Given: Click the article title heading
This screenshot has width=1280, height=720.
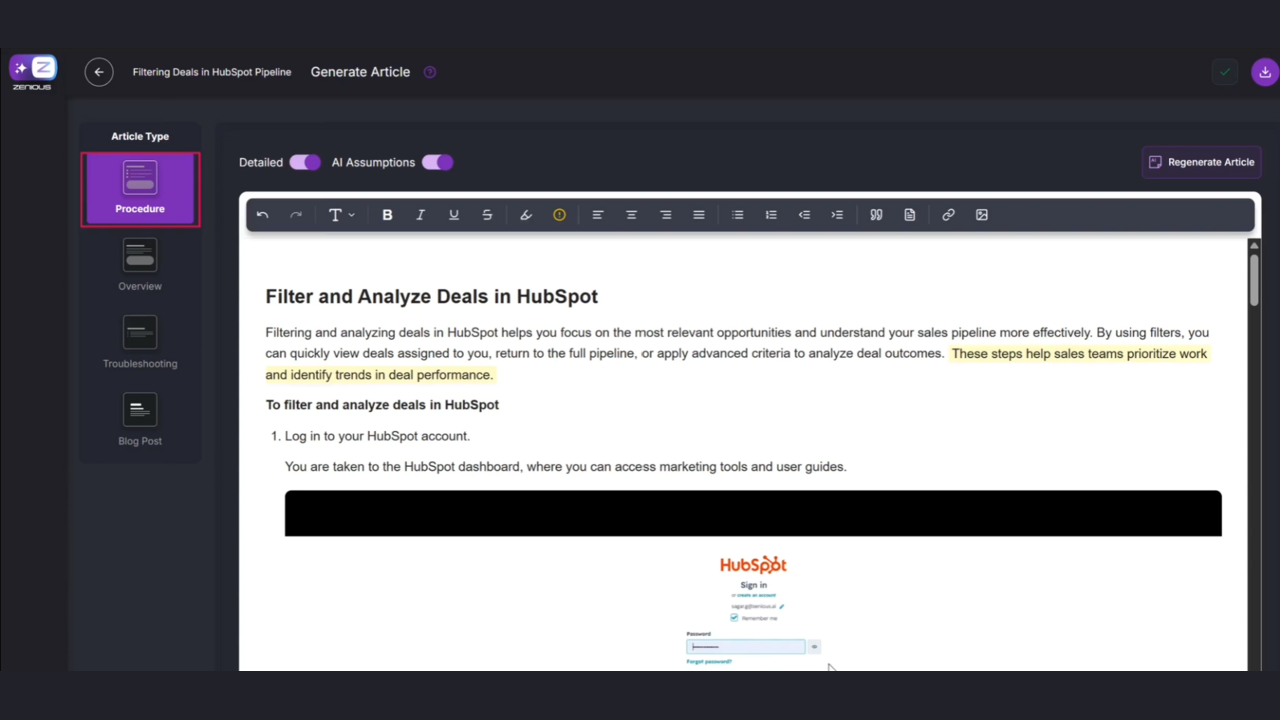Looking at the screenshot, I should point(431,296).
